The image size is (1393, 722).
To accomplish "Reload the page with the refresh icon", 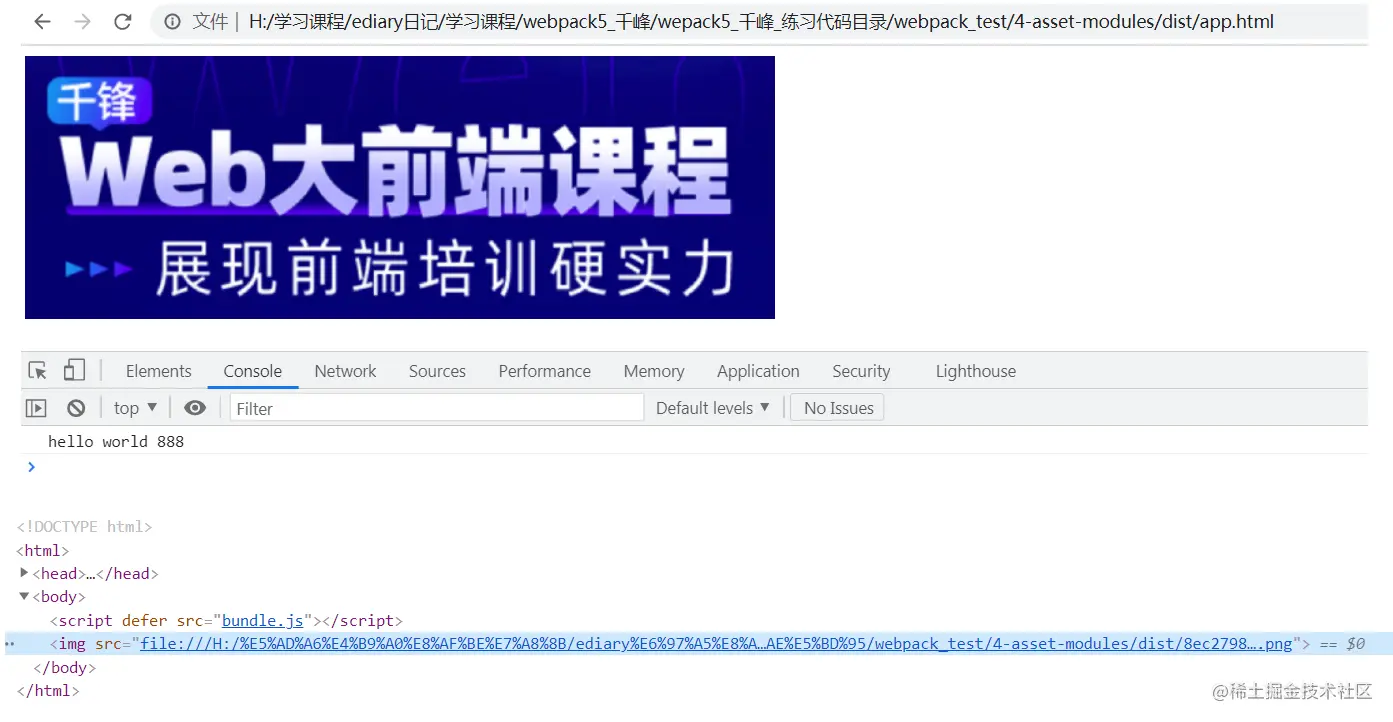I will click(x=122, y=21).
